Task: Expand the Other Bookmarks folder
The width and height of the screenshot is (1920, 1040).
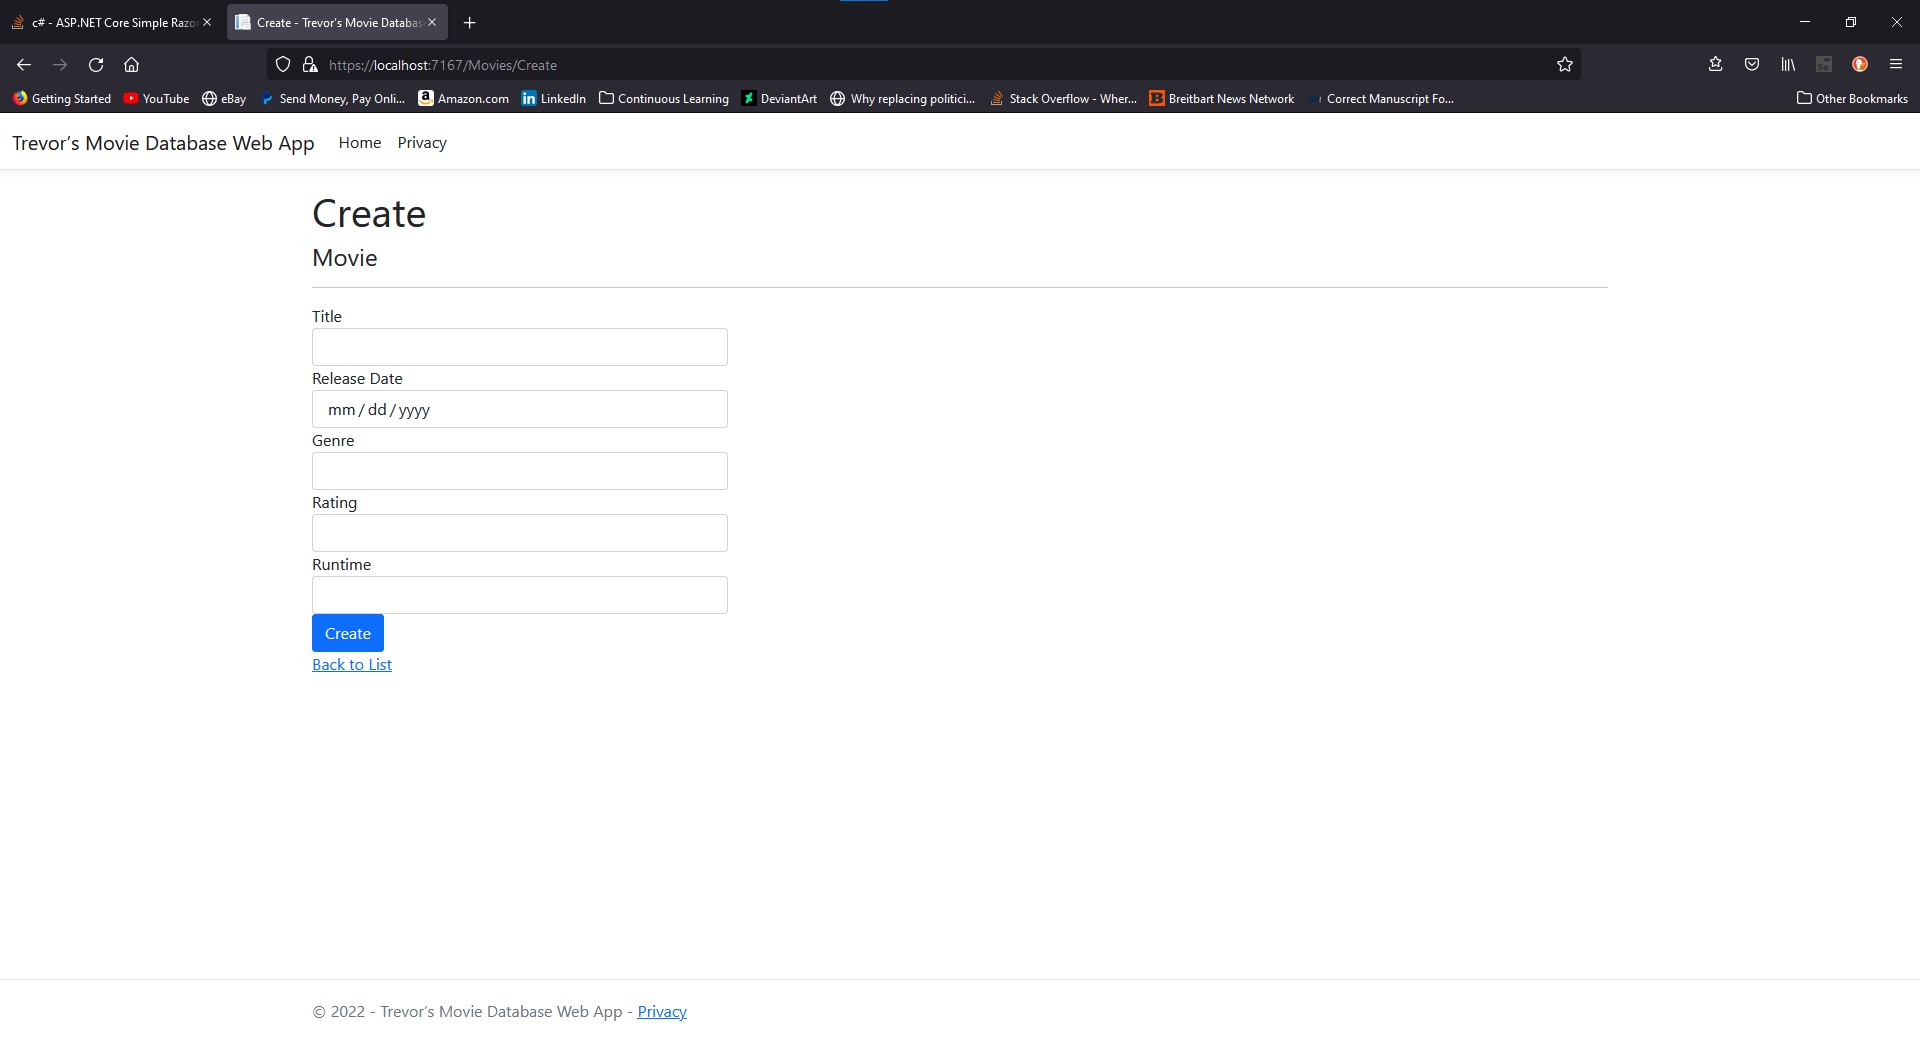Action: coord(1852,99)
